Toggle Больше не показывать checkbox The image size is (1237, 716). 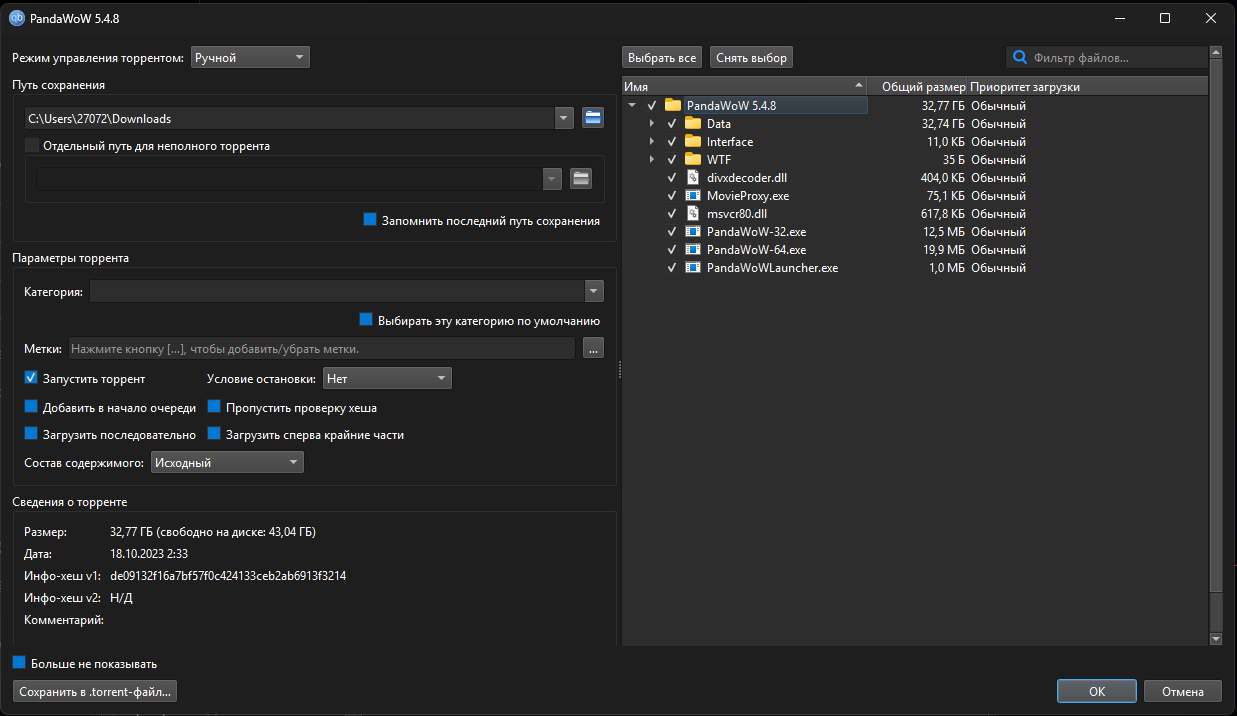point(19,663)
